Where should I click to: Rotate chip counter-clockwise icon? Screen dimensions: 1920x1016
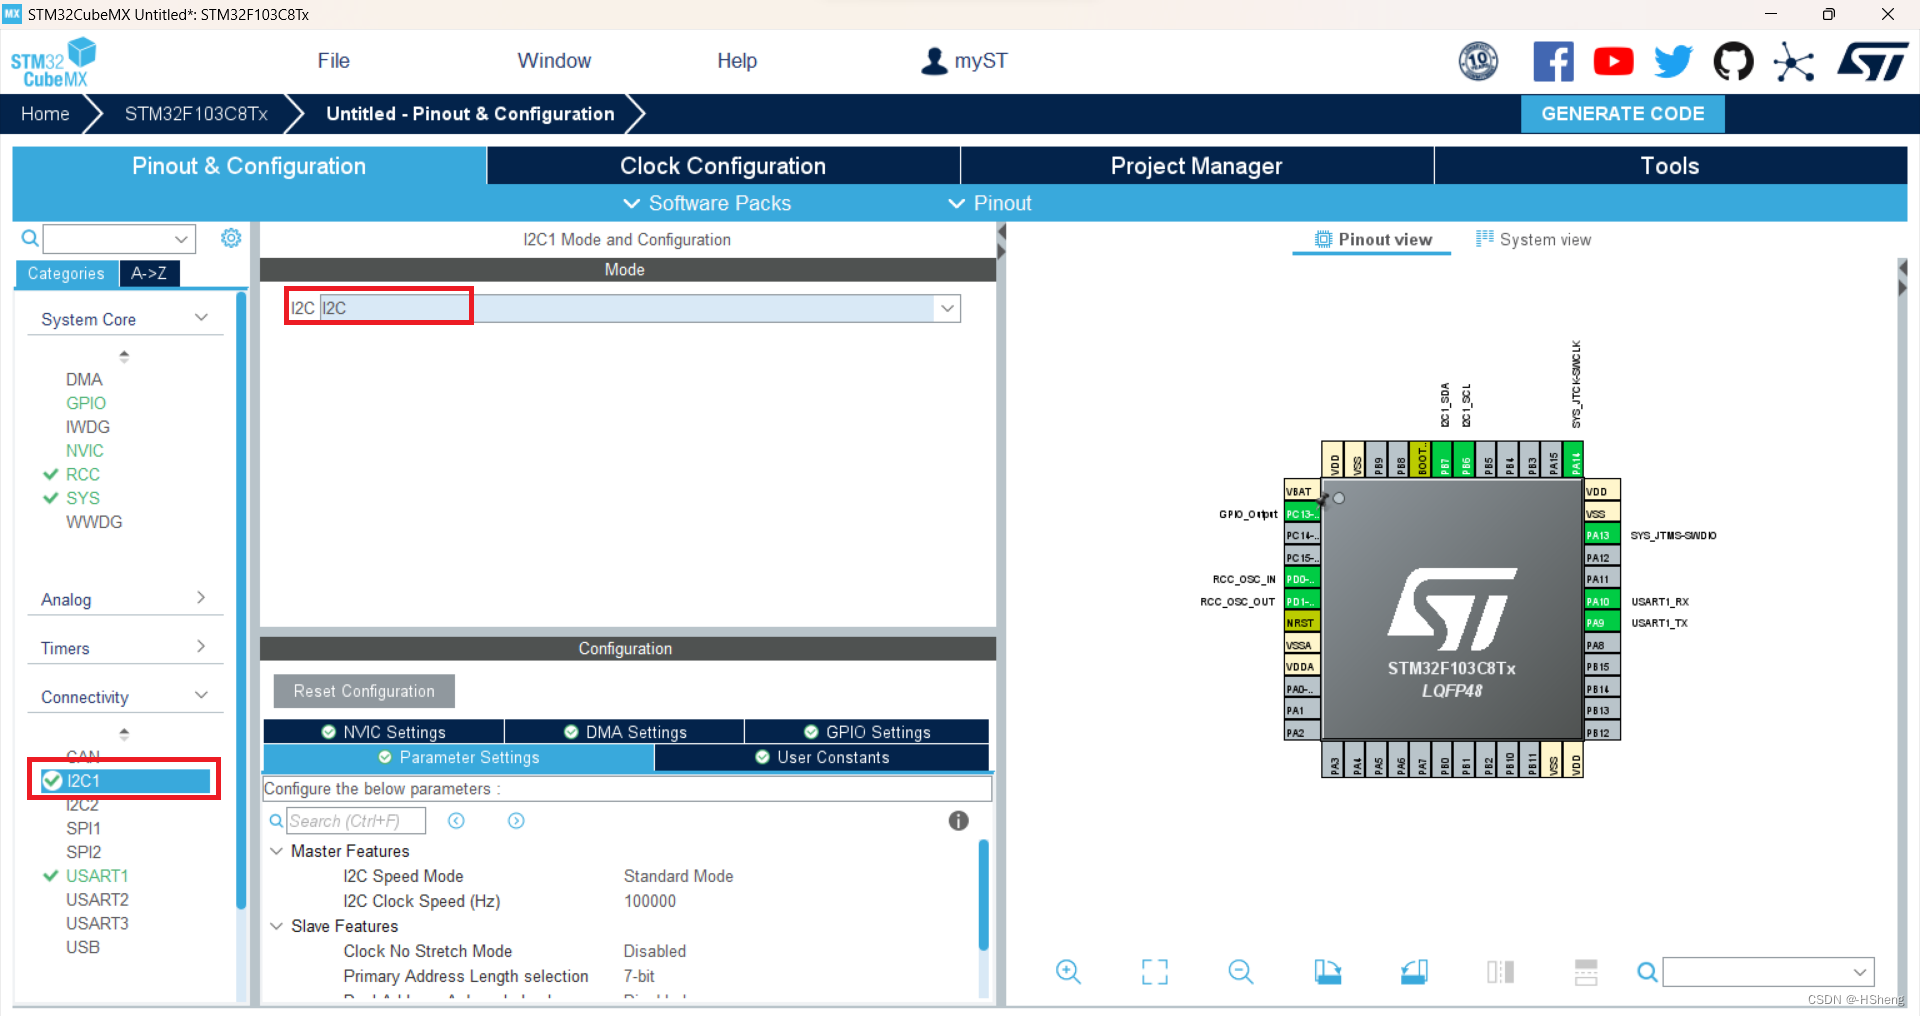(x=1414, y=971)
